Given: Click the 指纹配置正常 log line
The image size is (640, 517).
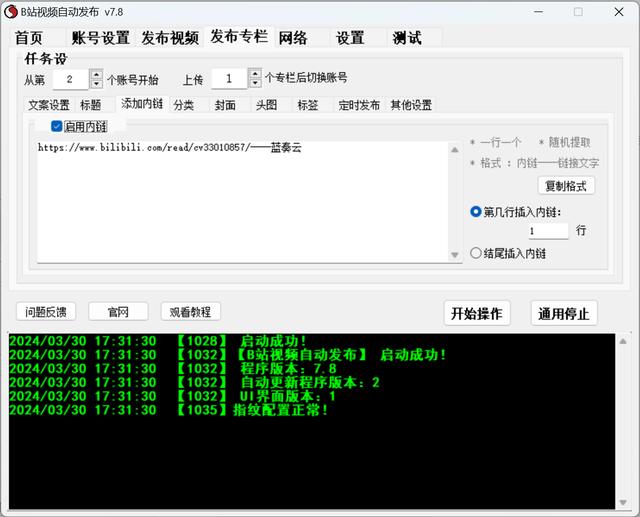Looking at the screenshot, I should (168, 410).
